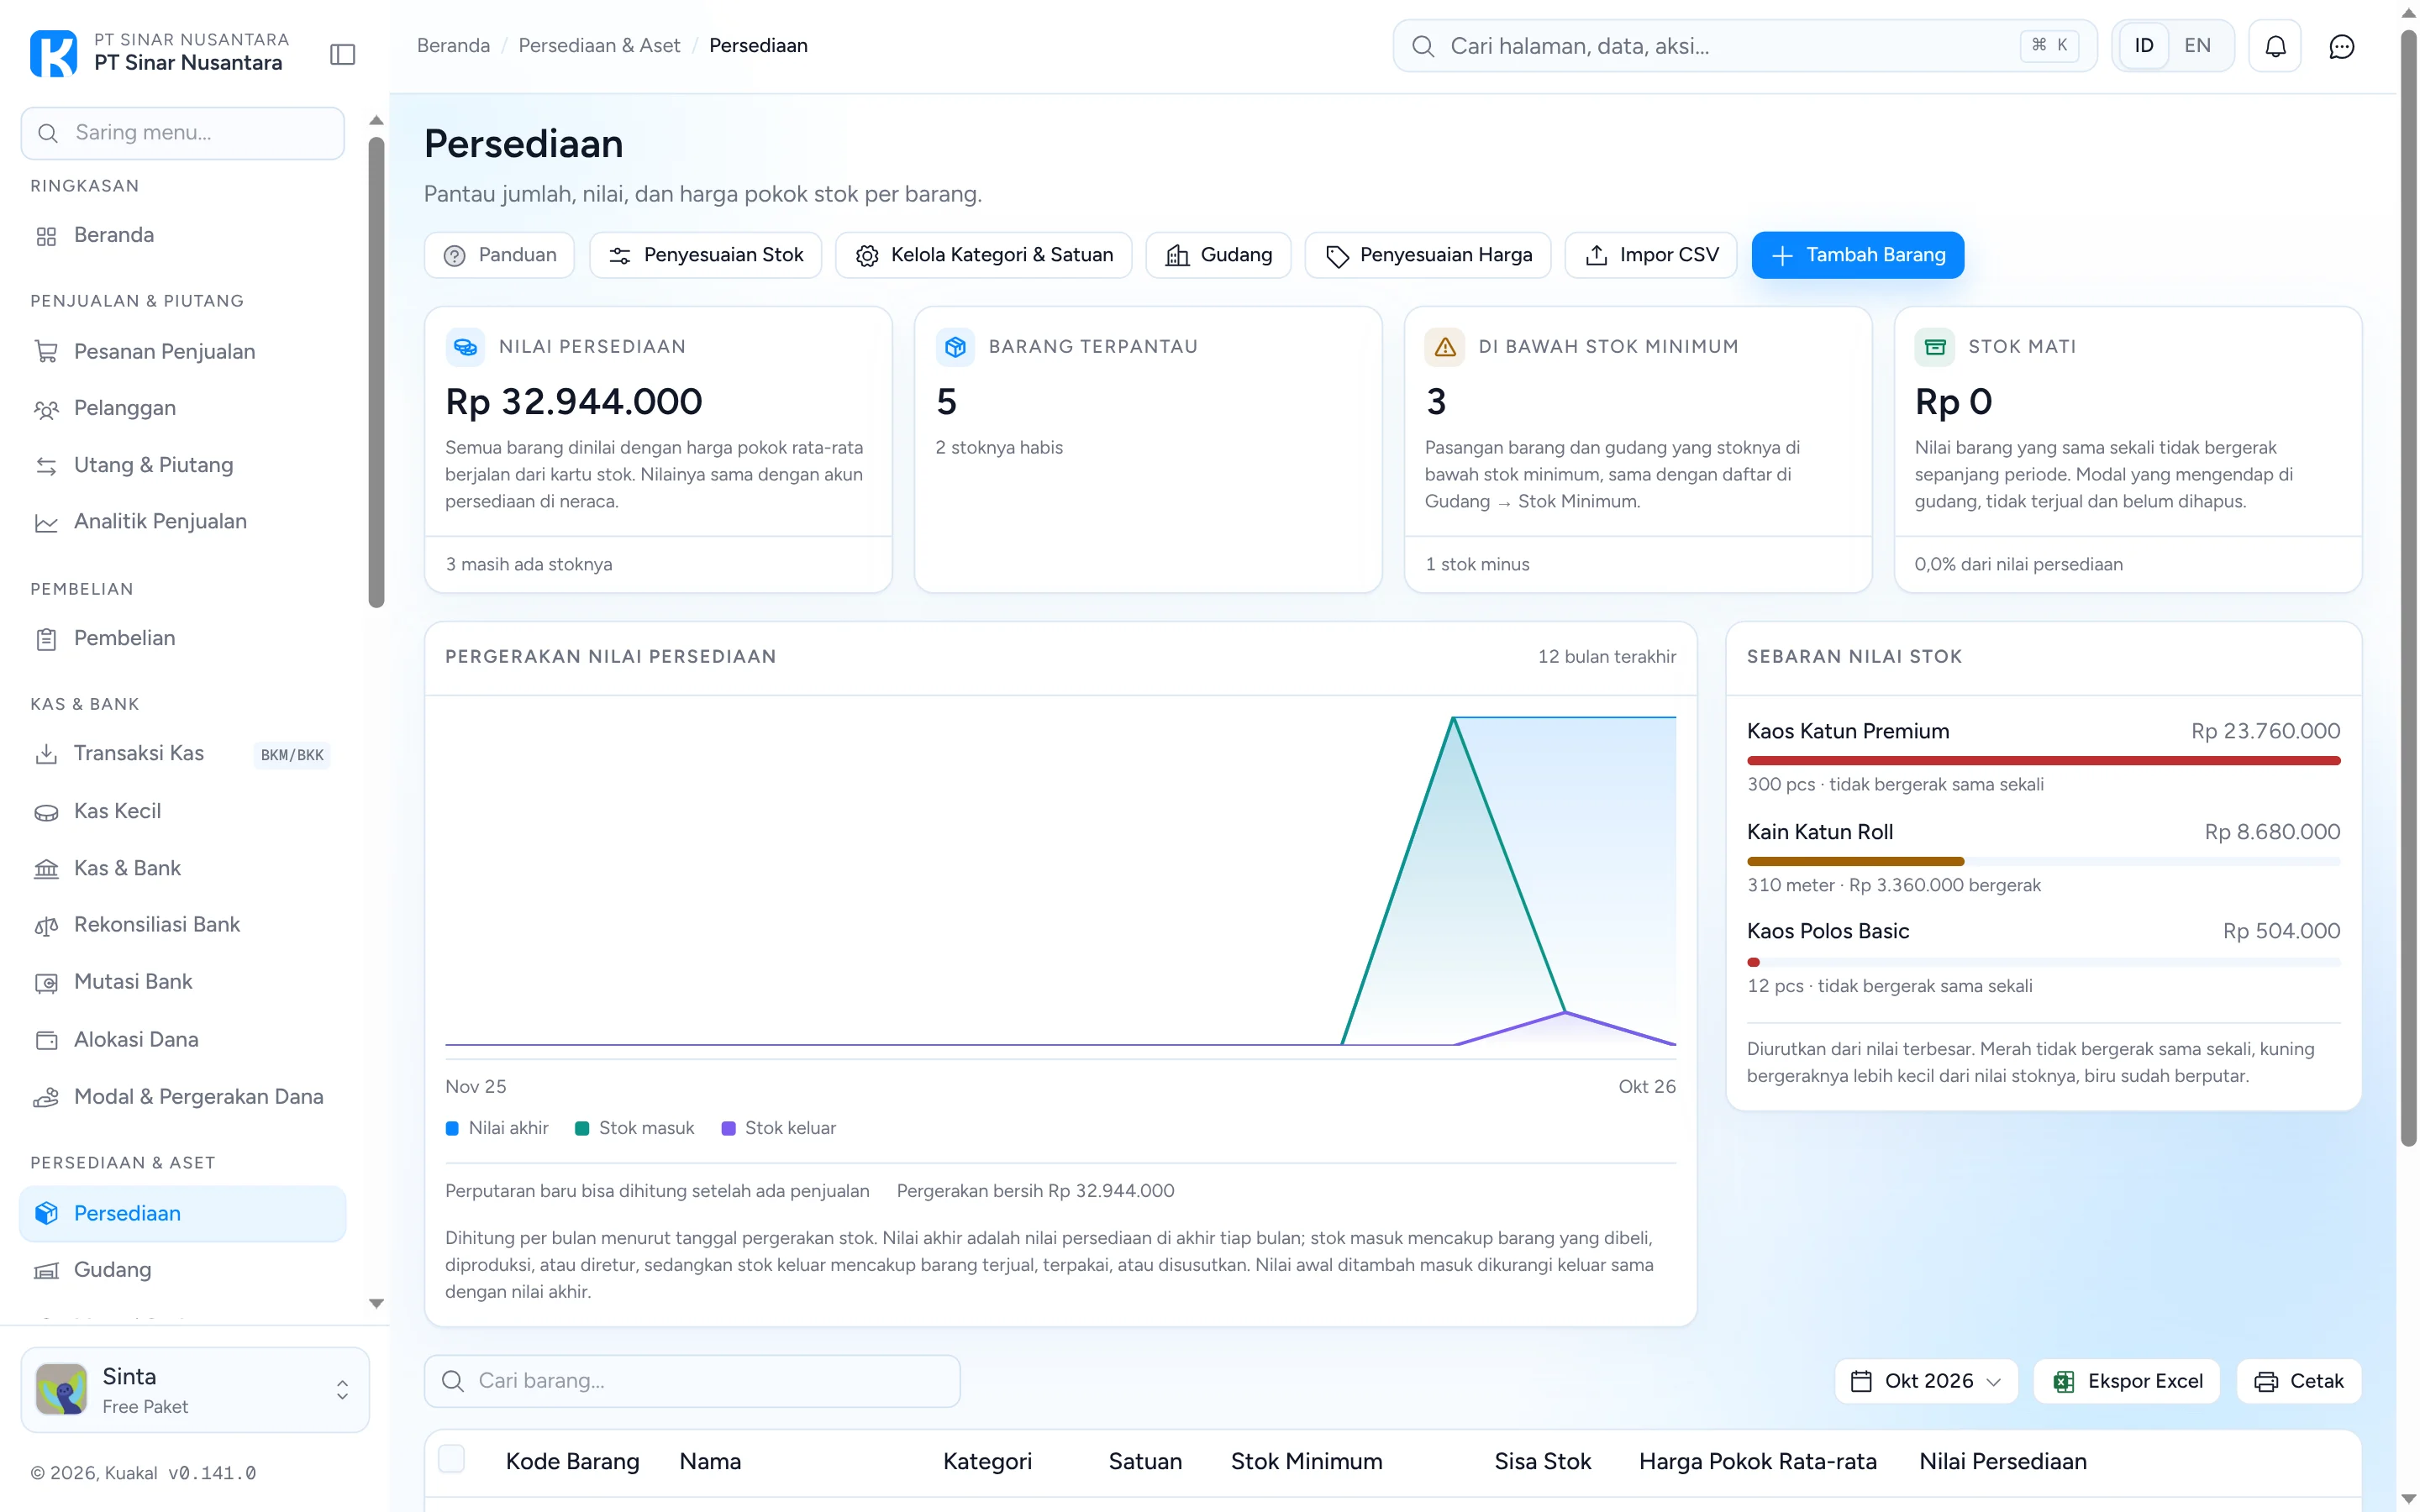This screenshot has height=1512, width=2420.
Task: Click the Di Bawah Stok Minimum warning icon
Action: [x=1445, y=347]
